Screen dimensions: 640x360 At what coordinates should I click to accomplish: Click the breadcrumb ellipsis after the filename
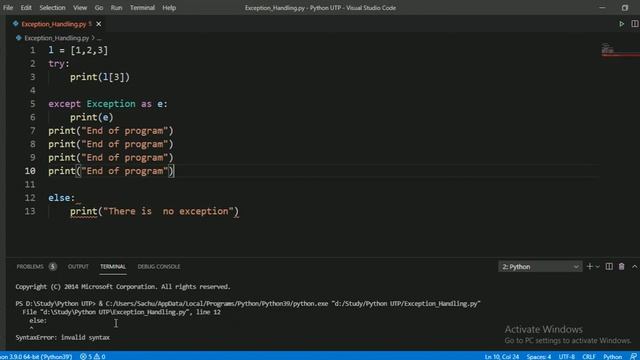pos(99,38)
